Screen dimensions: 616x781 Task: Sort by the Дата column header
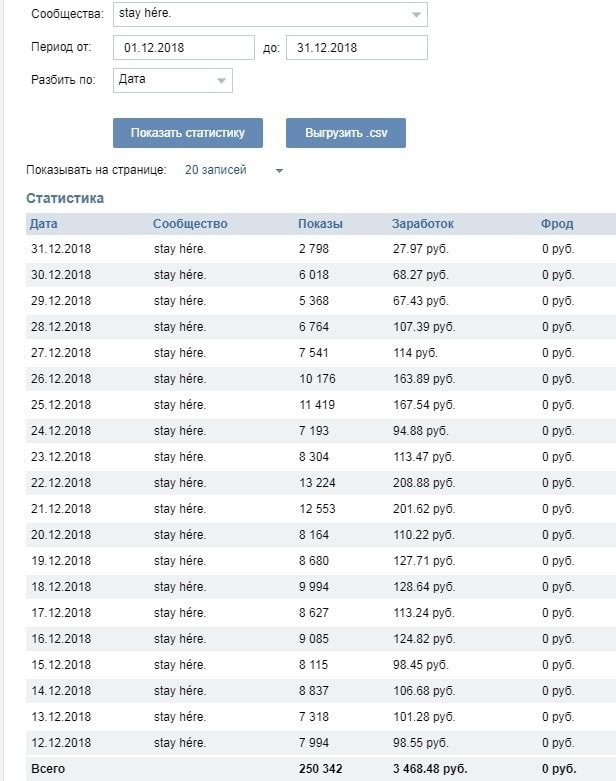coord(44,224)
